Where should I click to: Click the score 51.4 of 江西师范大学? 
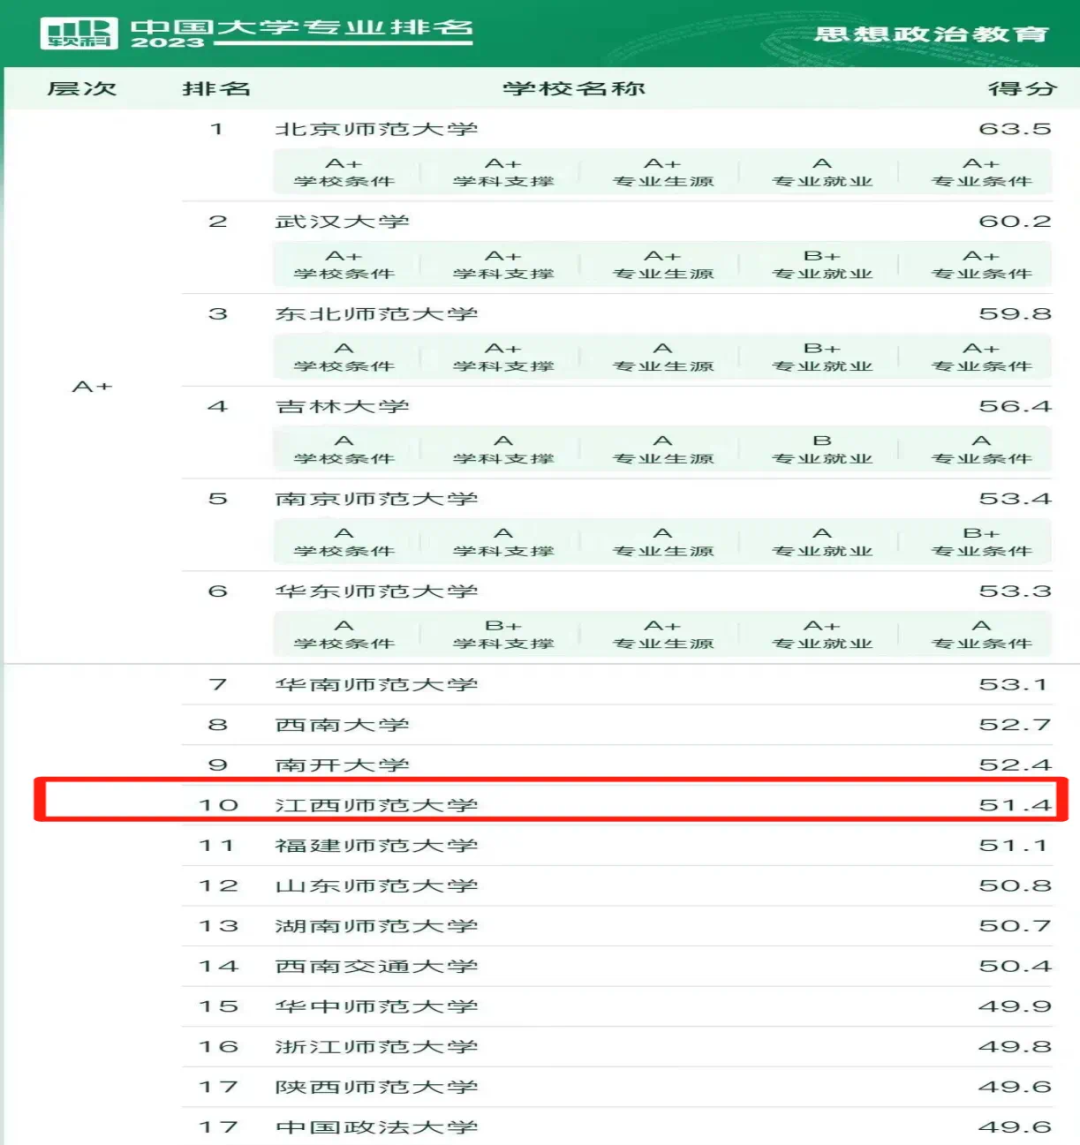[x=1015, y=804]
